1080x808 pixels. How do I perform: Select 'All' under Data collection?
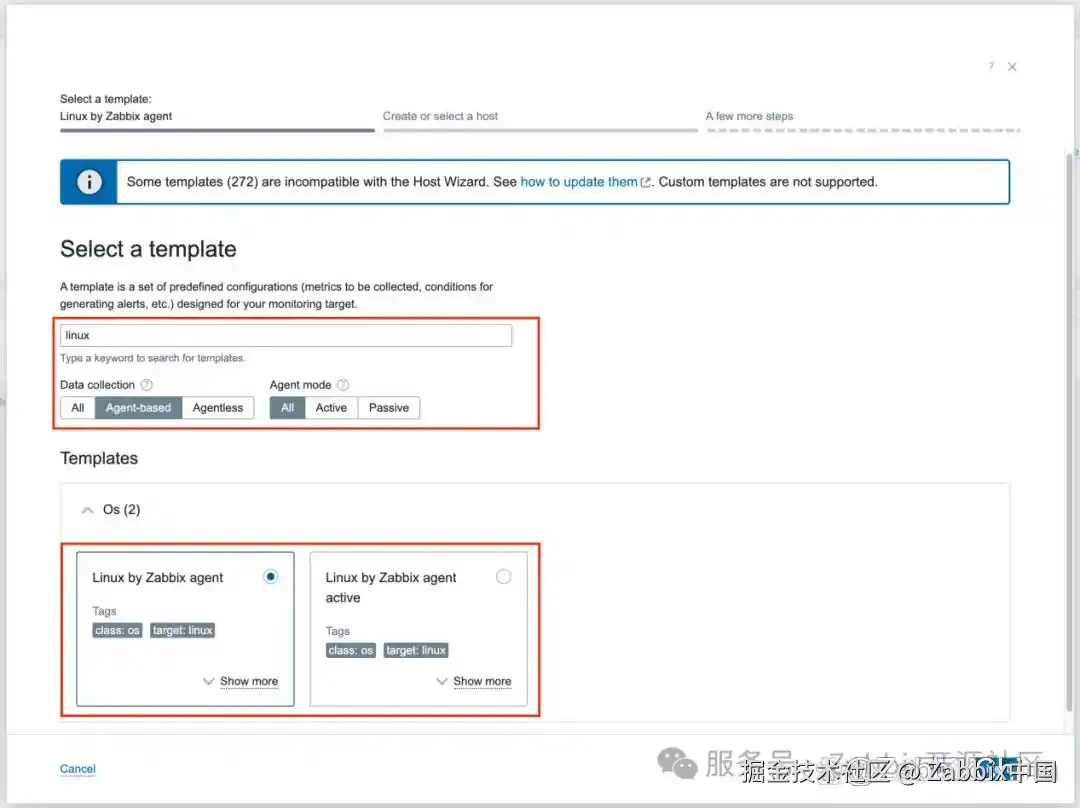pyautogui.click(x=78, y=408)
